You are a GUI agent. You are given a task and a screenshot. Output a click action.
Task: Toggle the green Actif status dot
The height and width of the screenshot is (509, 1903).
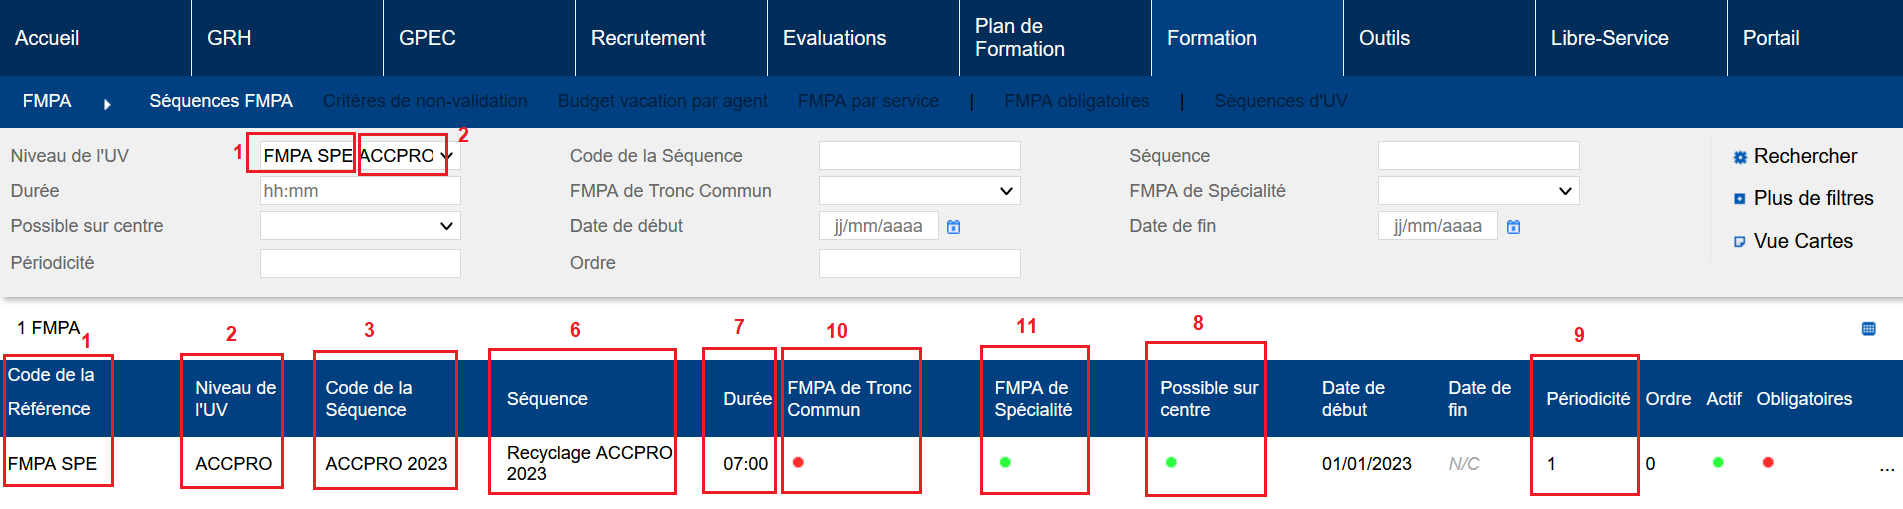1718,462
